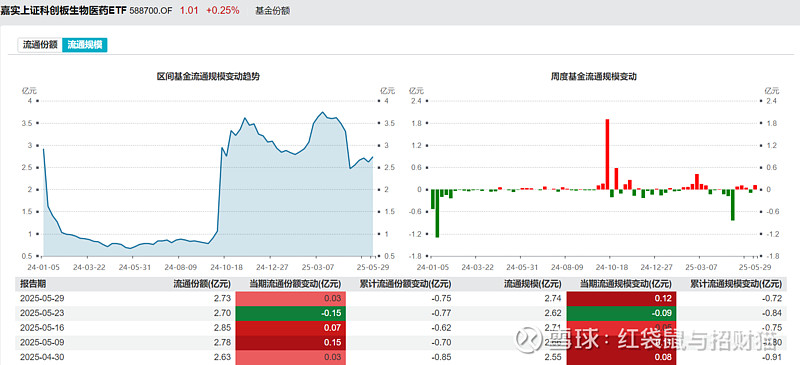Click the deepest green bar near 24-01-05

click(437, 213)
